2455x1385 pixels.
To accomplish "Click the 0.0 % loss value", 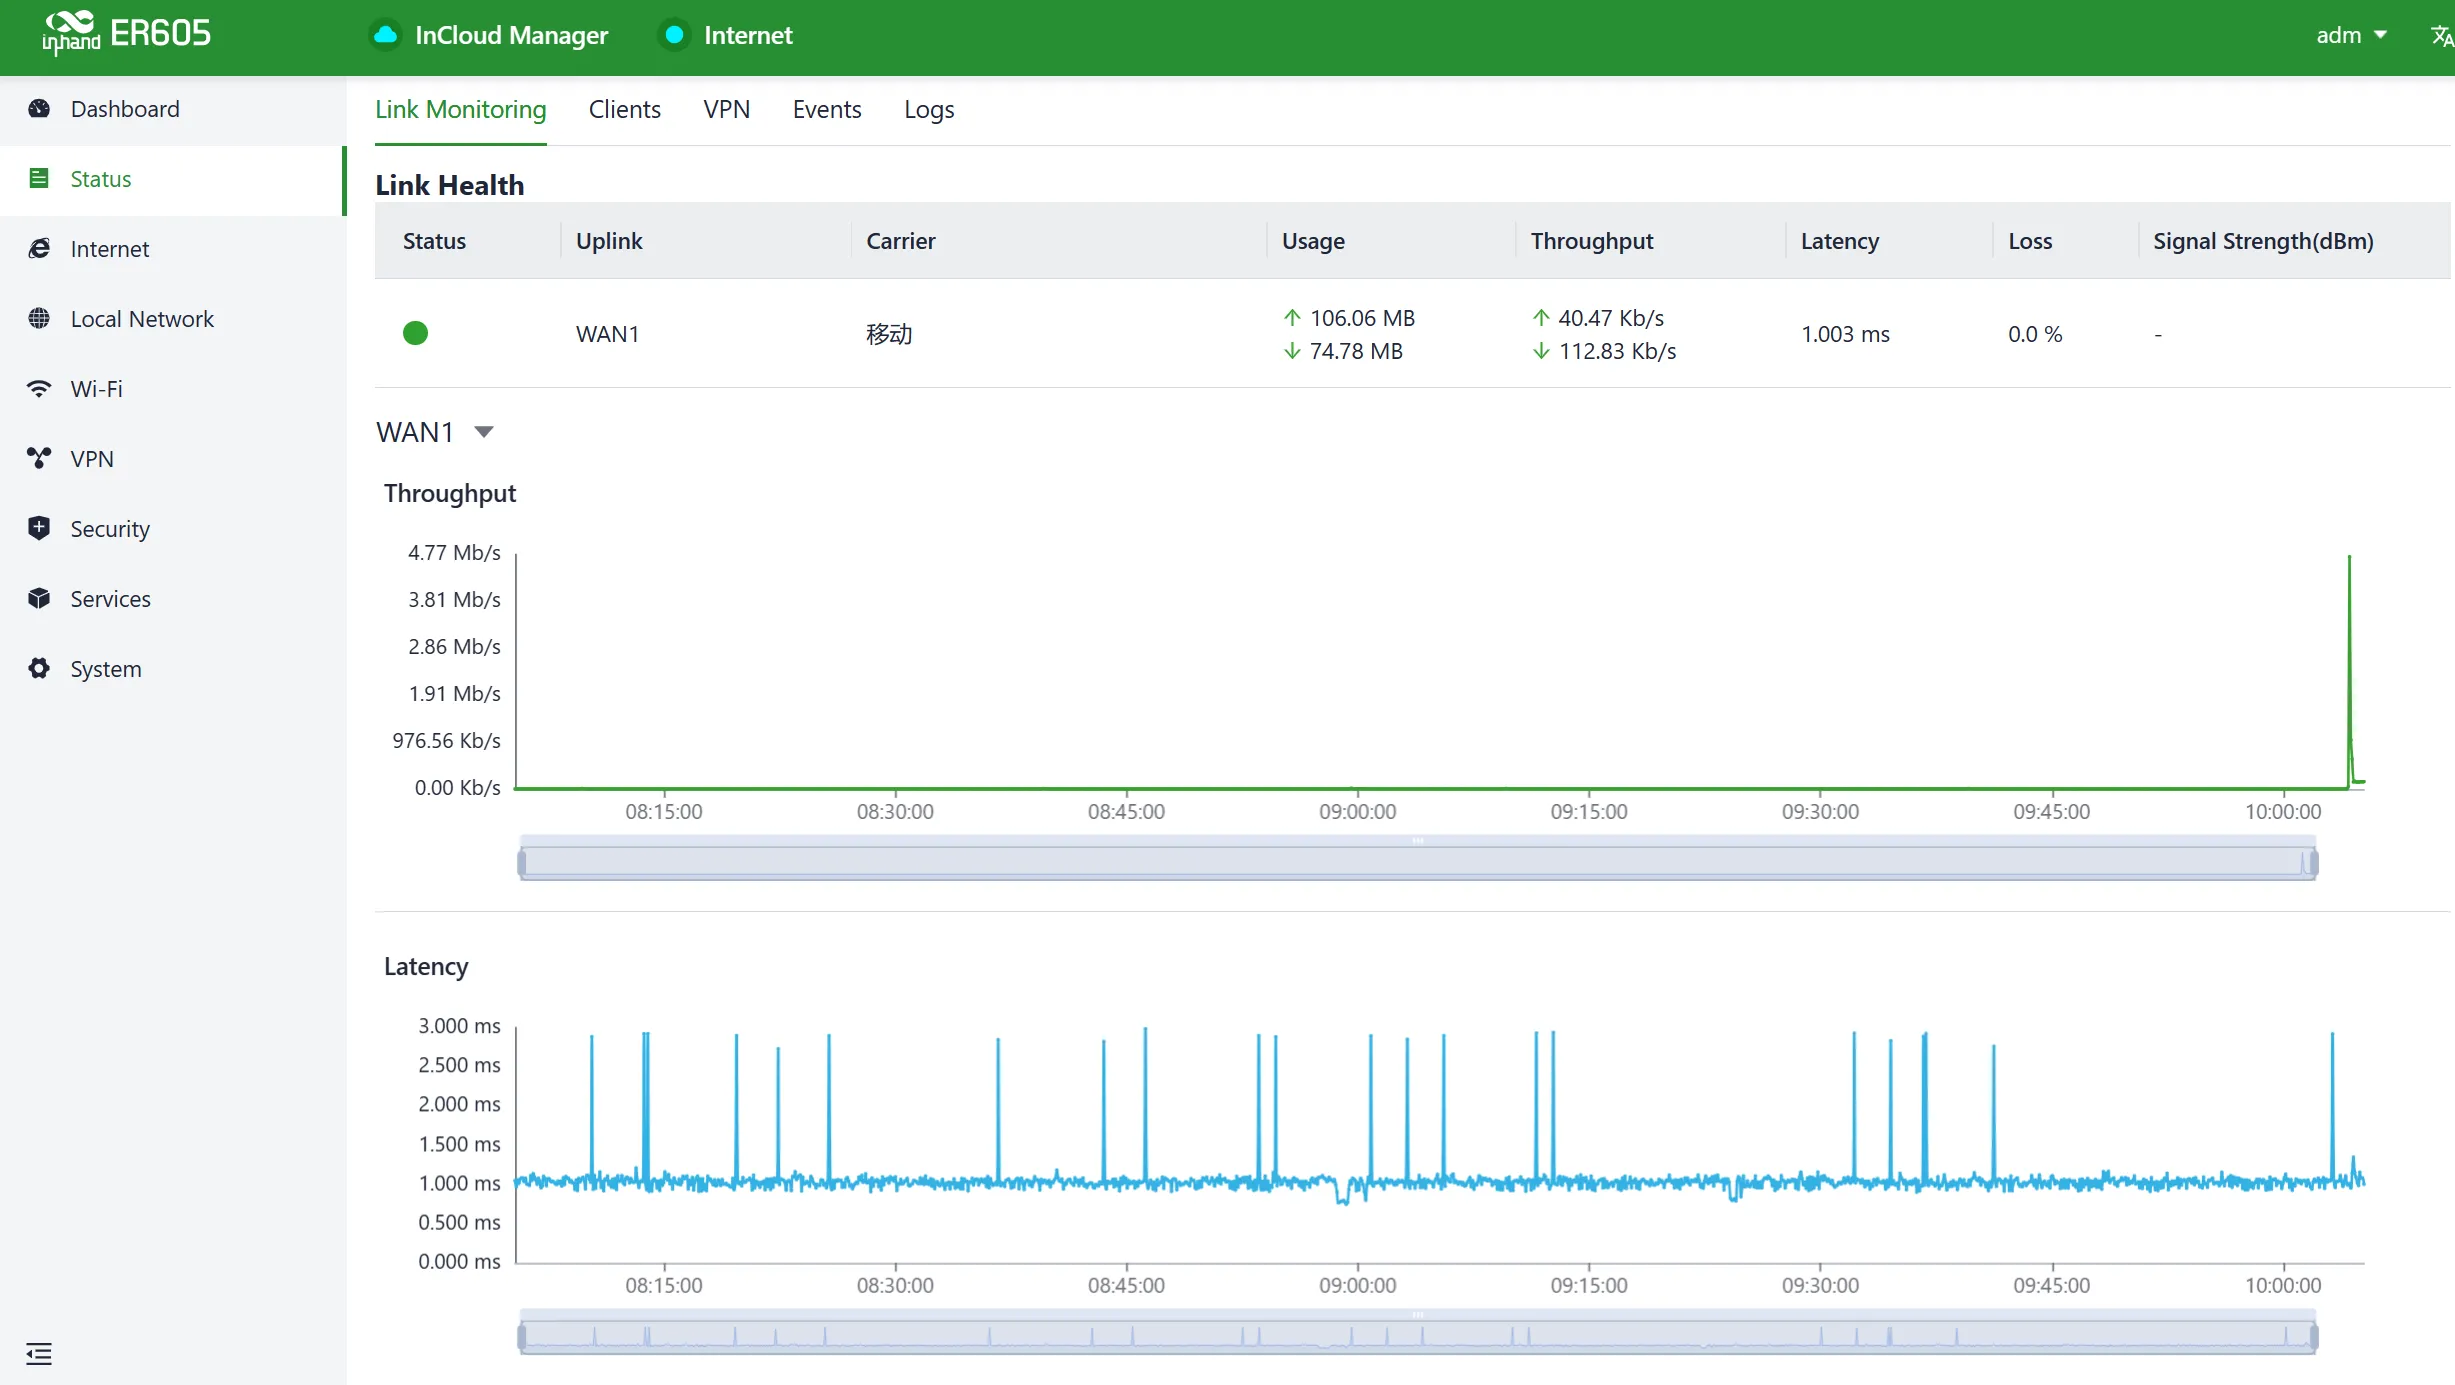I will (2035, 334).
